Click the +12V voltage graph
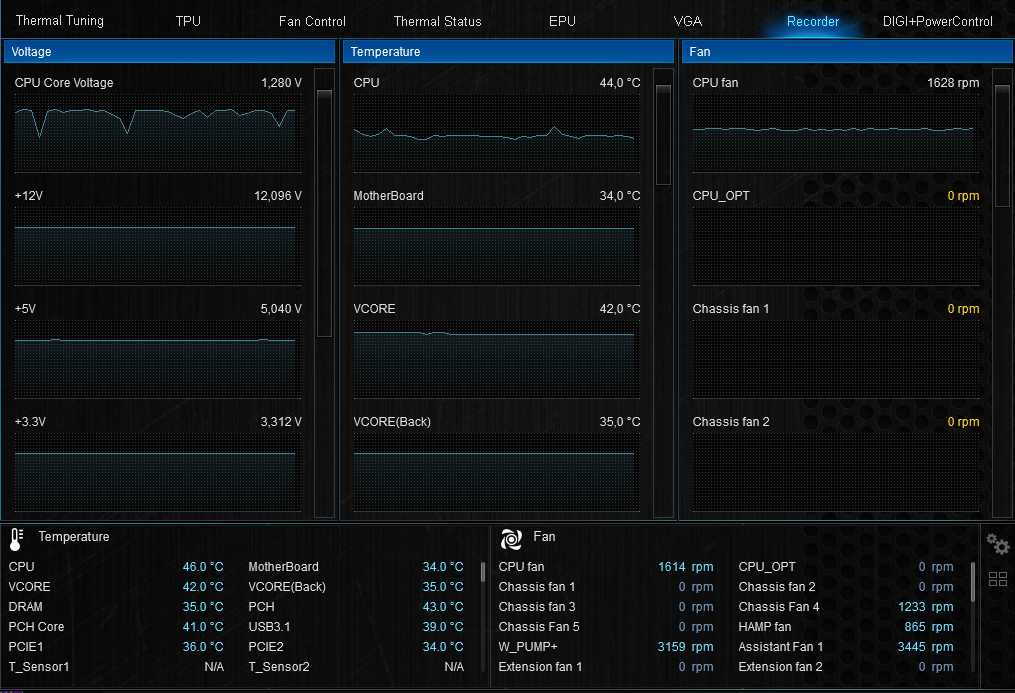Viewport: 1015px width, 693px height. 157,247
